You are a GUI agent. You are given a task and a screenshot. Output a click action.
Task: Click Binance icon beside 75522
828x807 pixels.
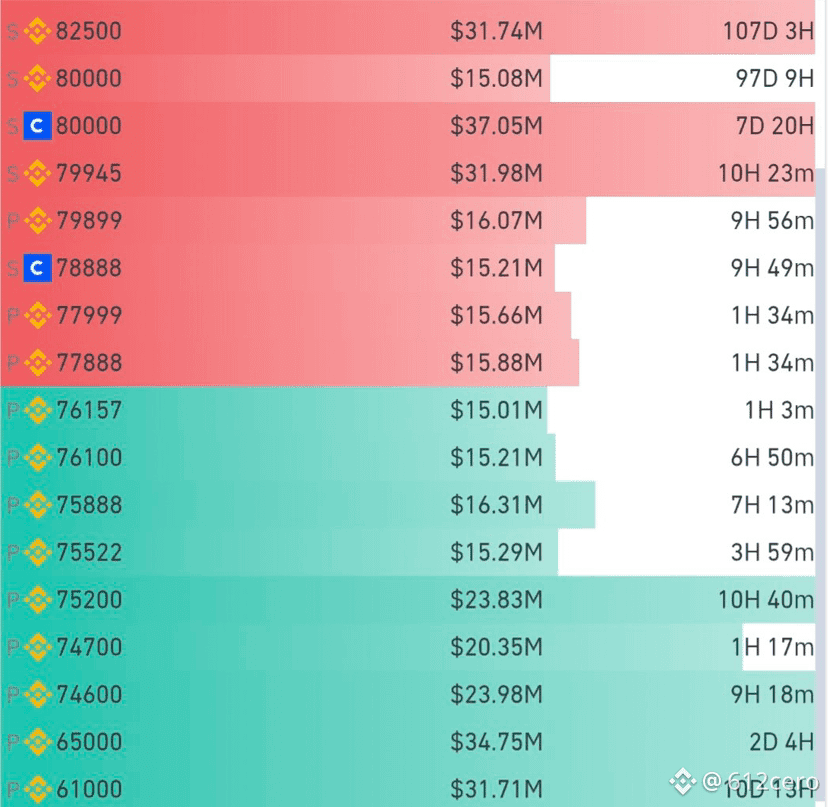click(37, 552)
